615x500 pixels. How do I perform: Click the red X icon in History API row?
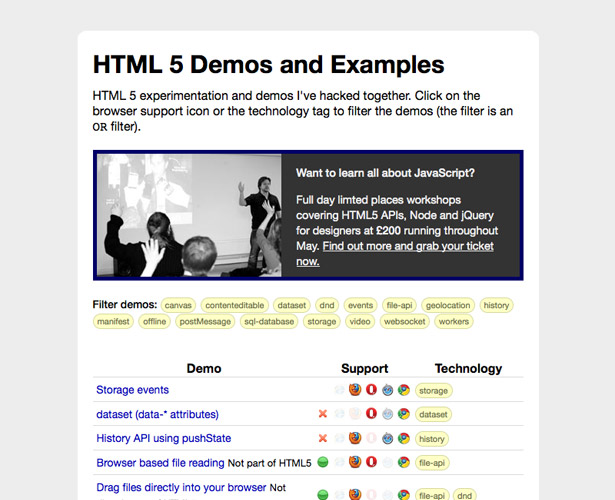point(323,438)
